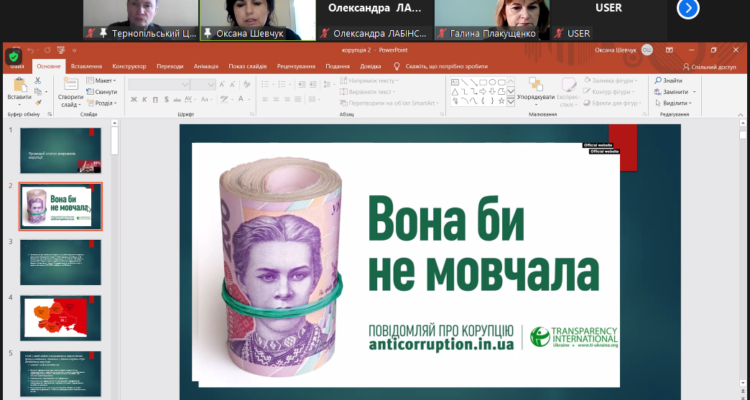Screen dimensions: 750x400
Task: Click the increase indent icon
Action: coord(313,85)
